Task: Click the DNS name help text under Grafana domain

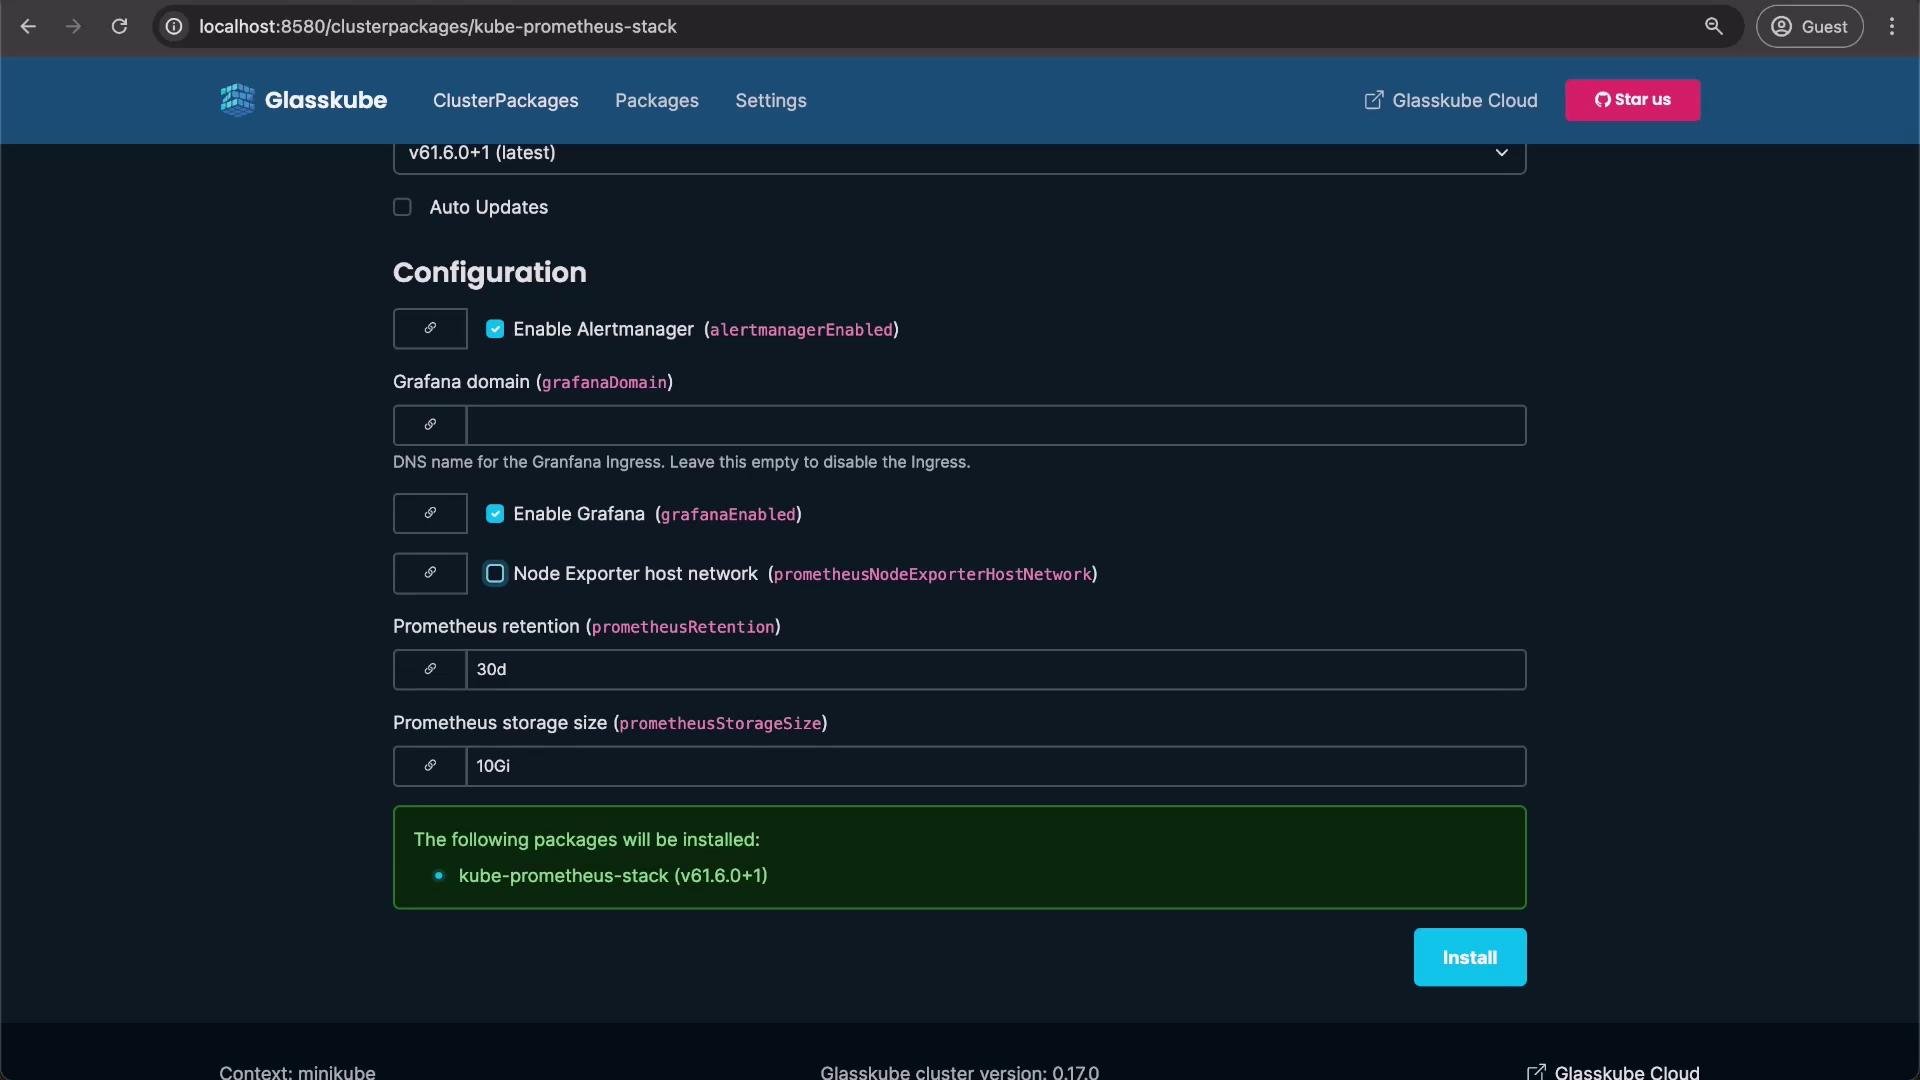Action: [681, 462]
